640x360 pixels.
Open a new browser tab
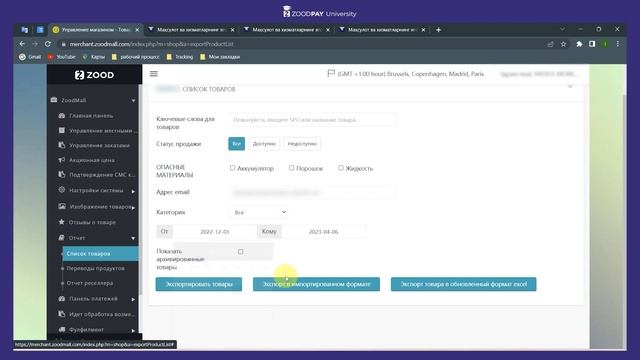[x=438, y=29]
